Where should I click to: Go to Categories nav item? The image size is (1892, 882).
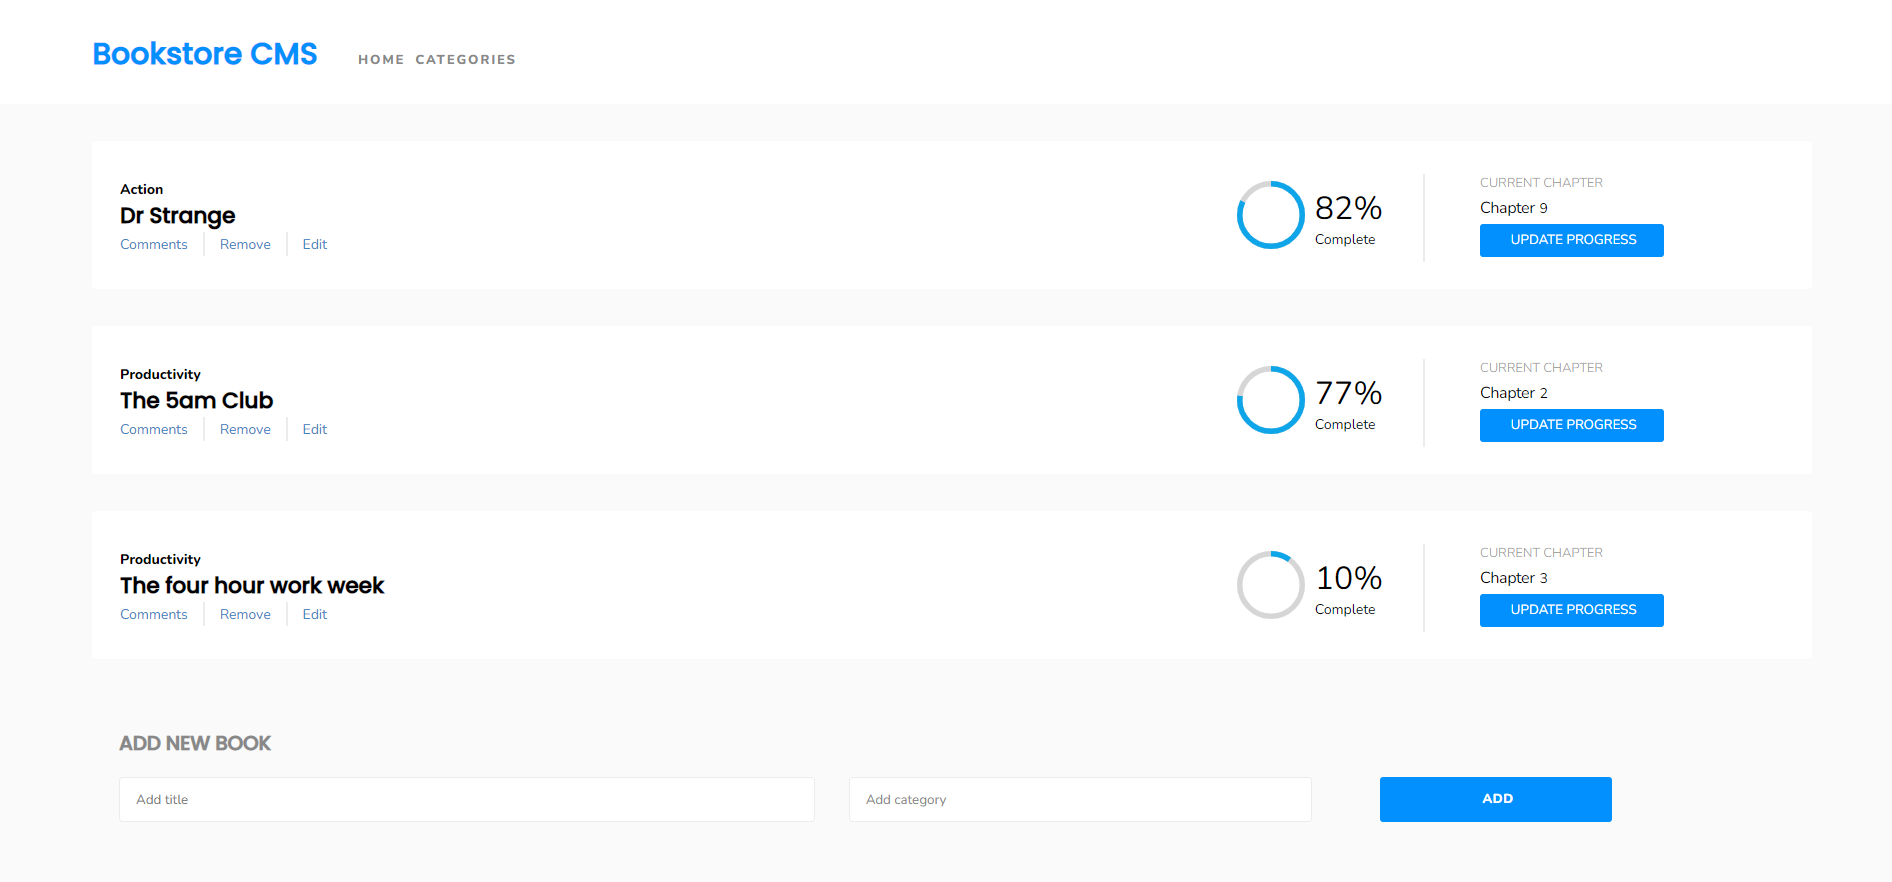click(465, 60)
